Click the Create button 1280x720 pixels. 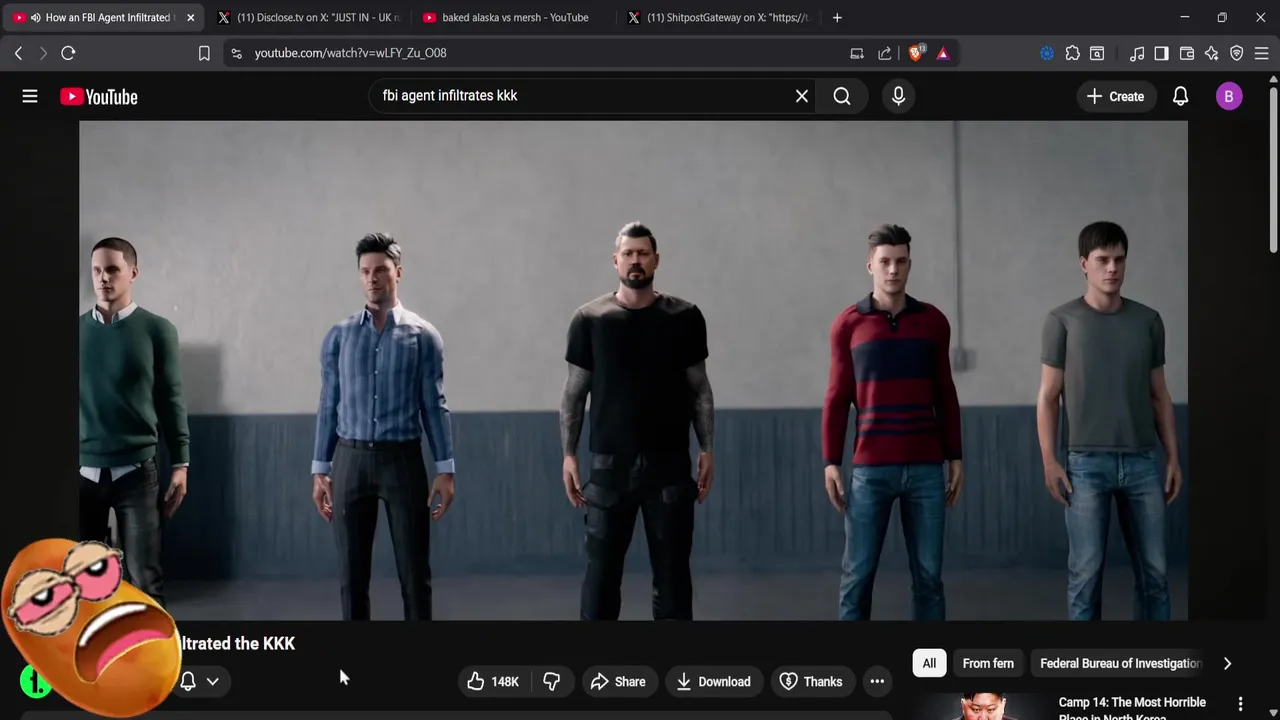(x=1115, y=96)
